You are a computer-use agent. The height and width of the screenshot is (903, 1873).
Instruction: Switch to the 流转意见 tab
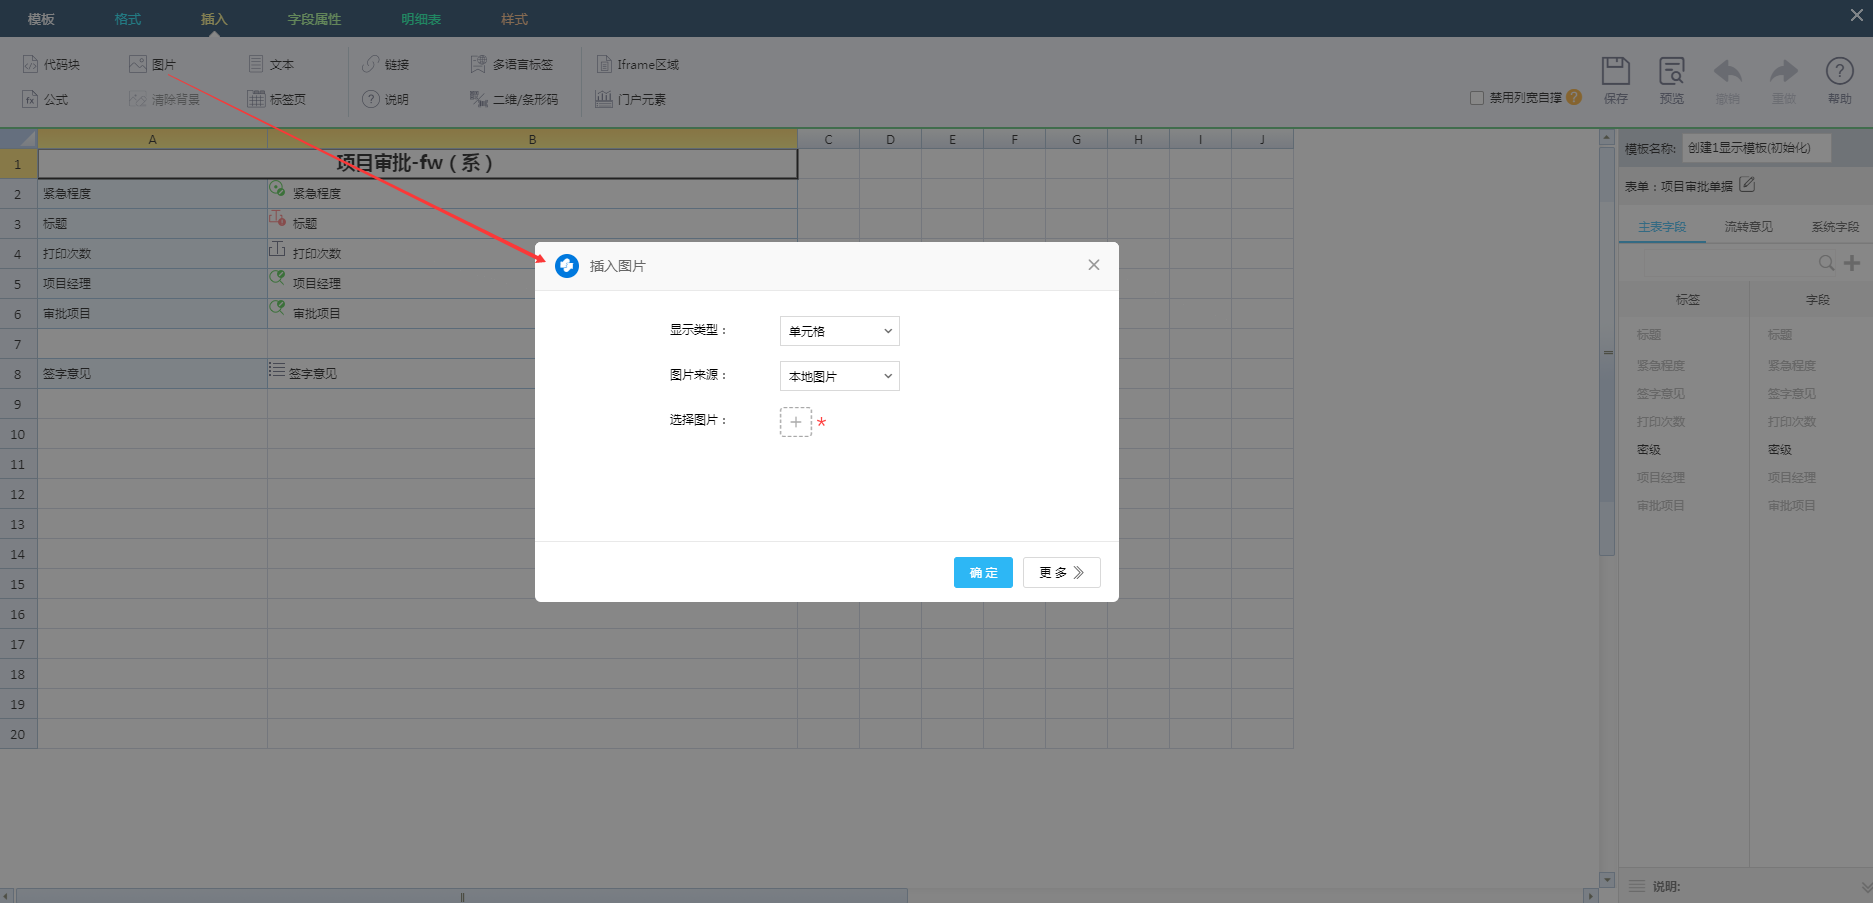pos(1748,227)
